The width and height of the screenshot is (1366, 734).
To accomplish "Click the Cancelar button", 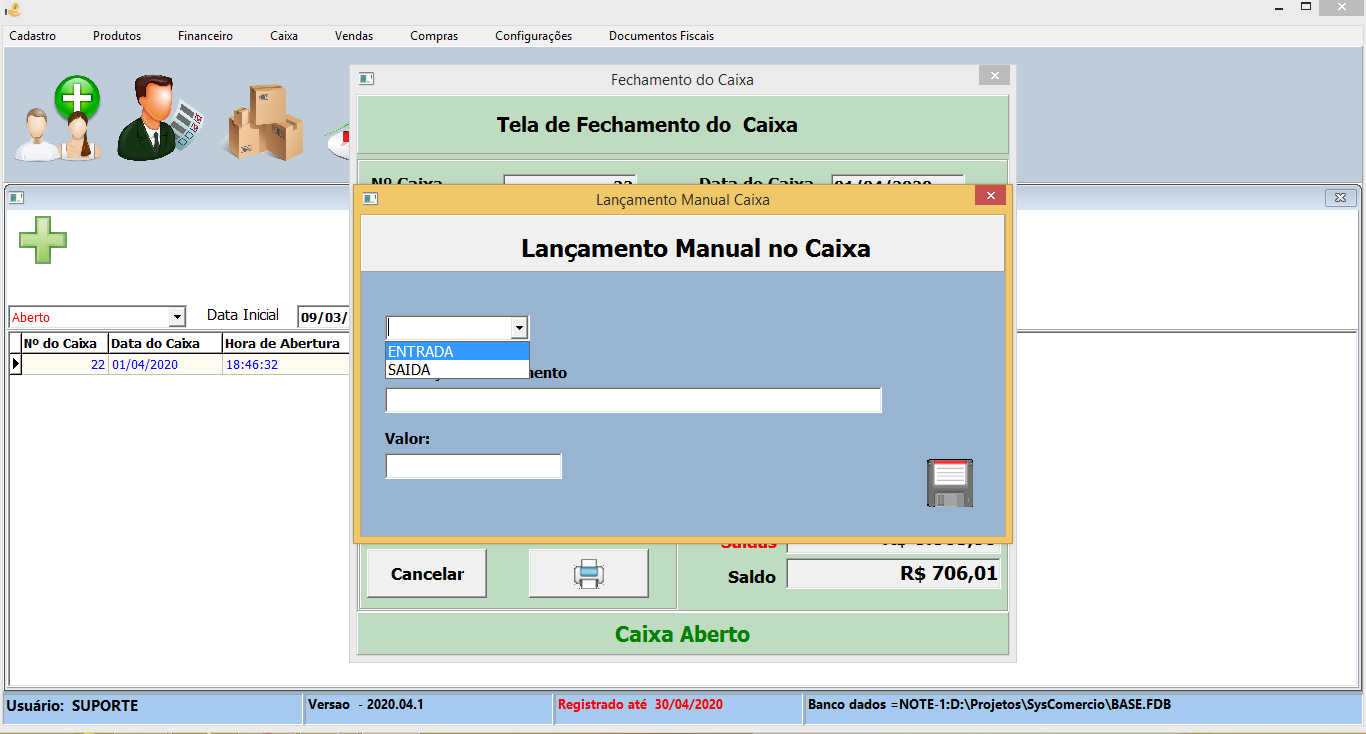I will (426, 572).
